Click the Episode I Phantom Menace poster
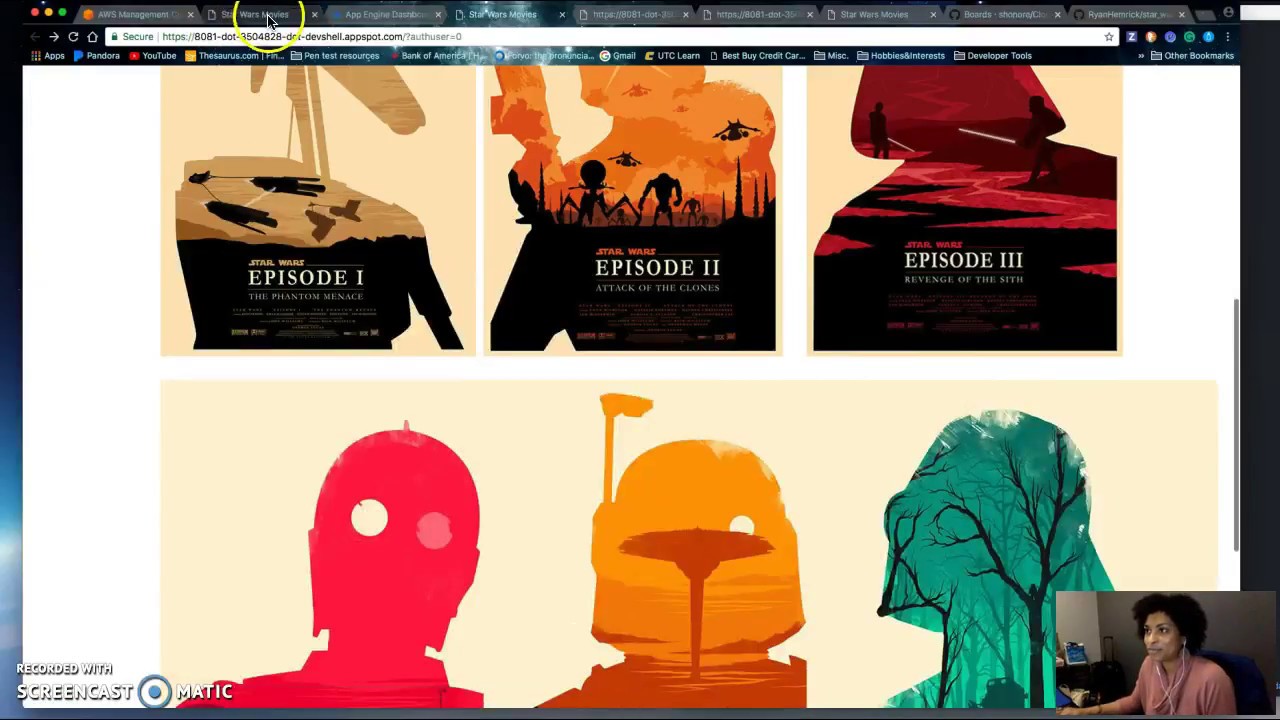 pyautogui.click(x=318, y=211)
